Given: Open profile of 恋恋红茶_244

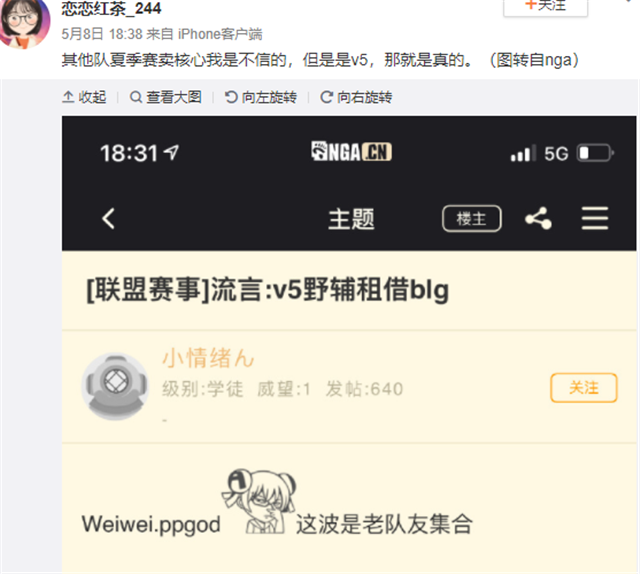Looking at the screenshot, I should (x=111, y=8).
